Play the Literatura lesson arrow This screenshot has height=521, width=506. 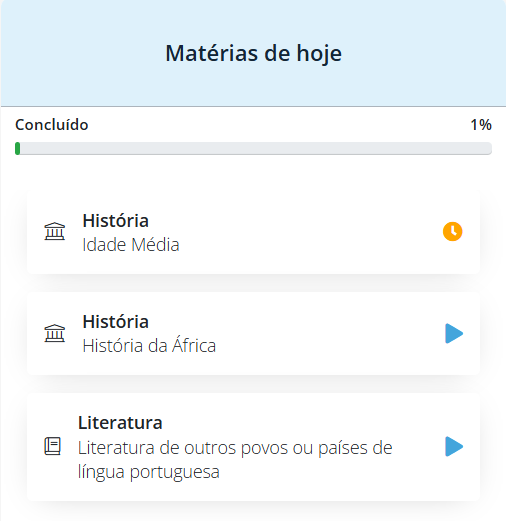[x=454, y=446]
